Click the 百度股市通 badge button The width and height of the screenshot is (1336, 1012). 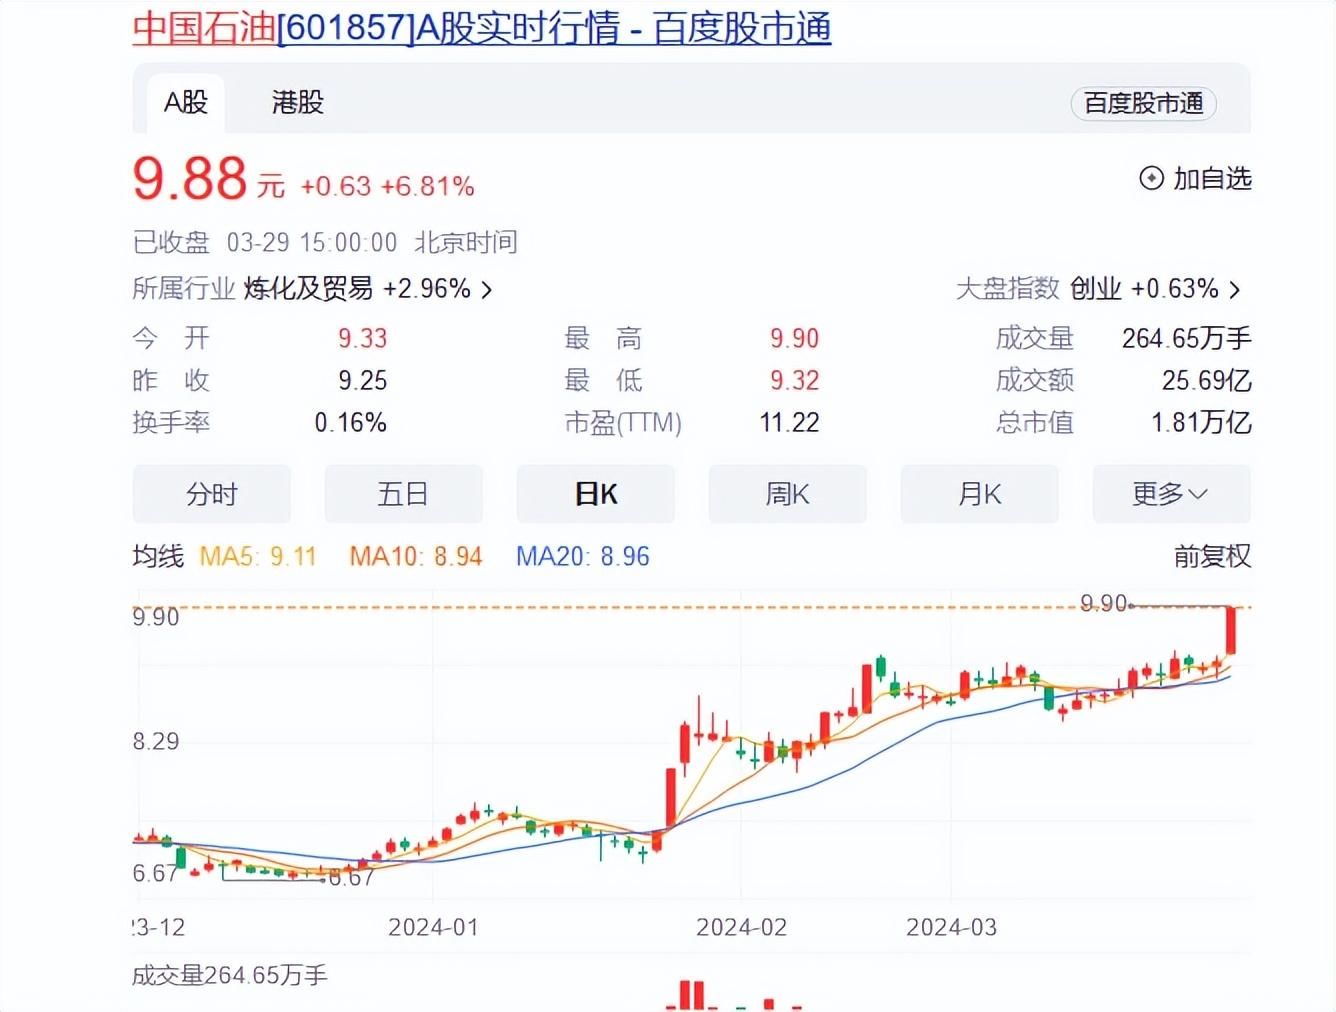click(1143, 103)
